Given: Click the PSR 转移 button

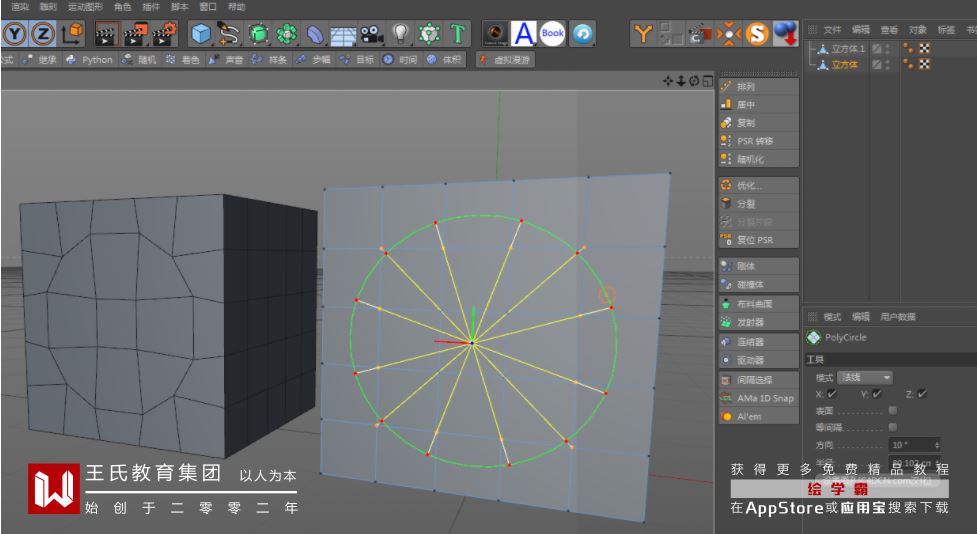Looking at the screenshot, I should 758,141.
